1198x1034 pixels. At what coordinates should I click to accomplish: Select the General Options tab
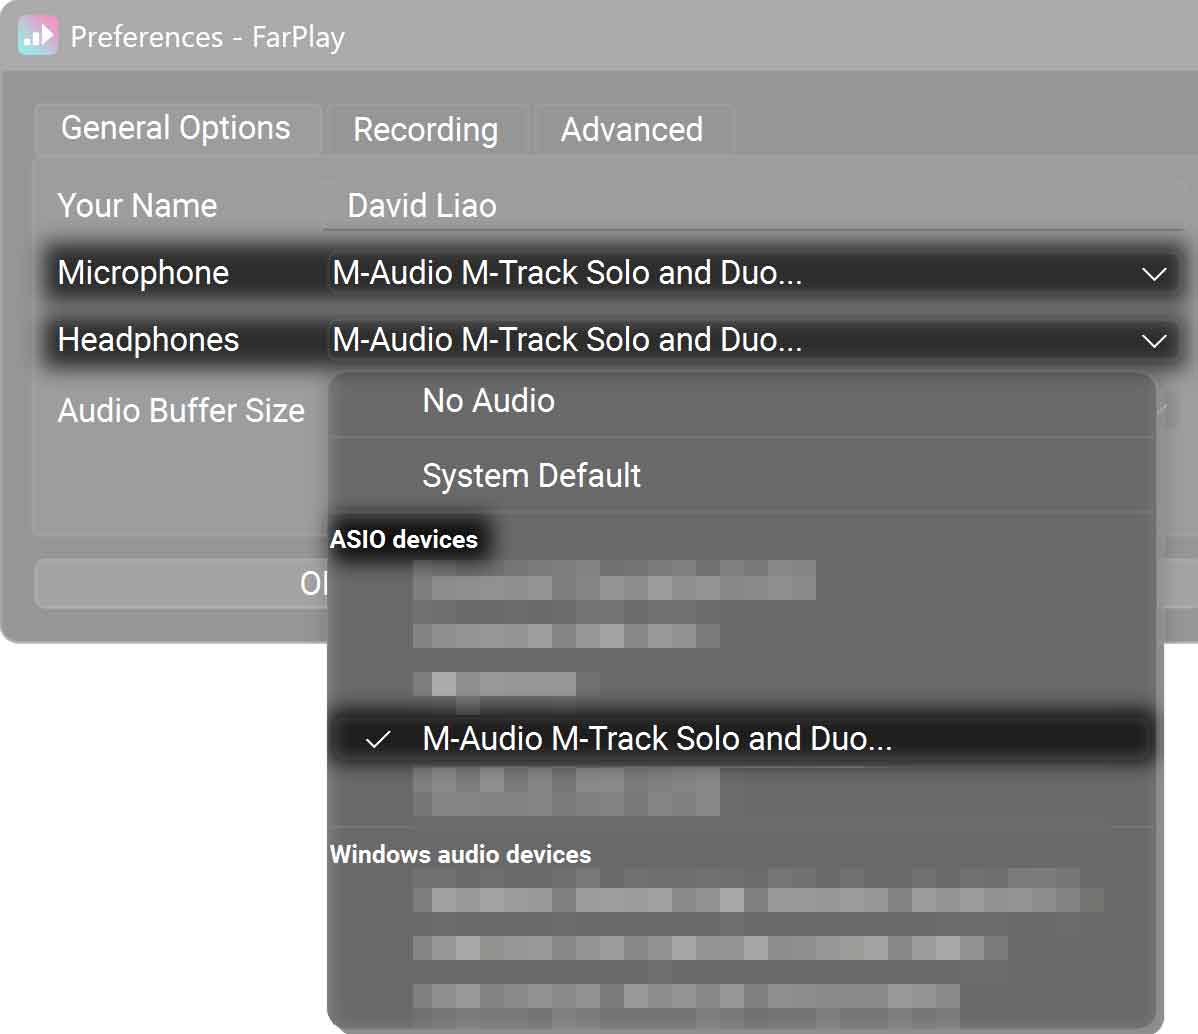[x=176, y=128]
